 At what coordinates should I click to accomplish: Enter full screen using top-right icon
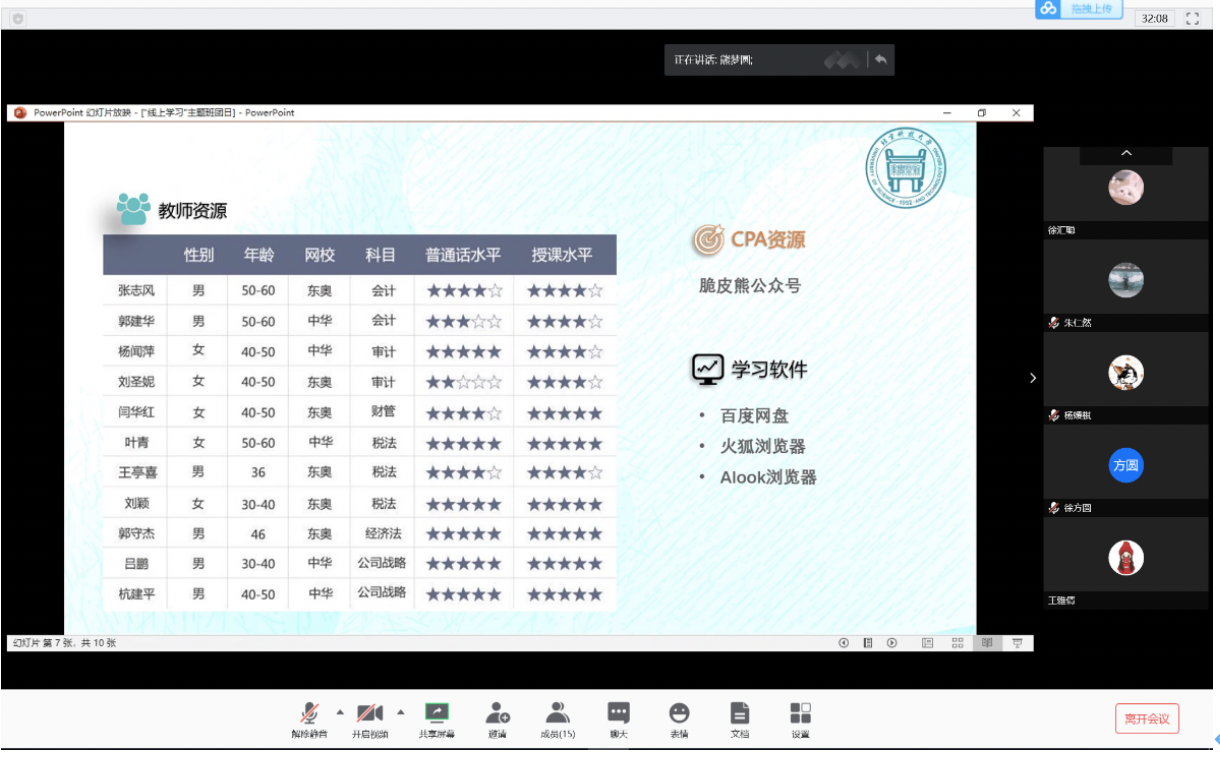[1192, 18]
